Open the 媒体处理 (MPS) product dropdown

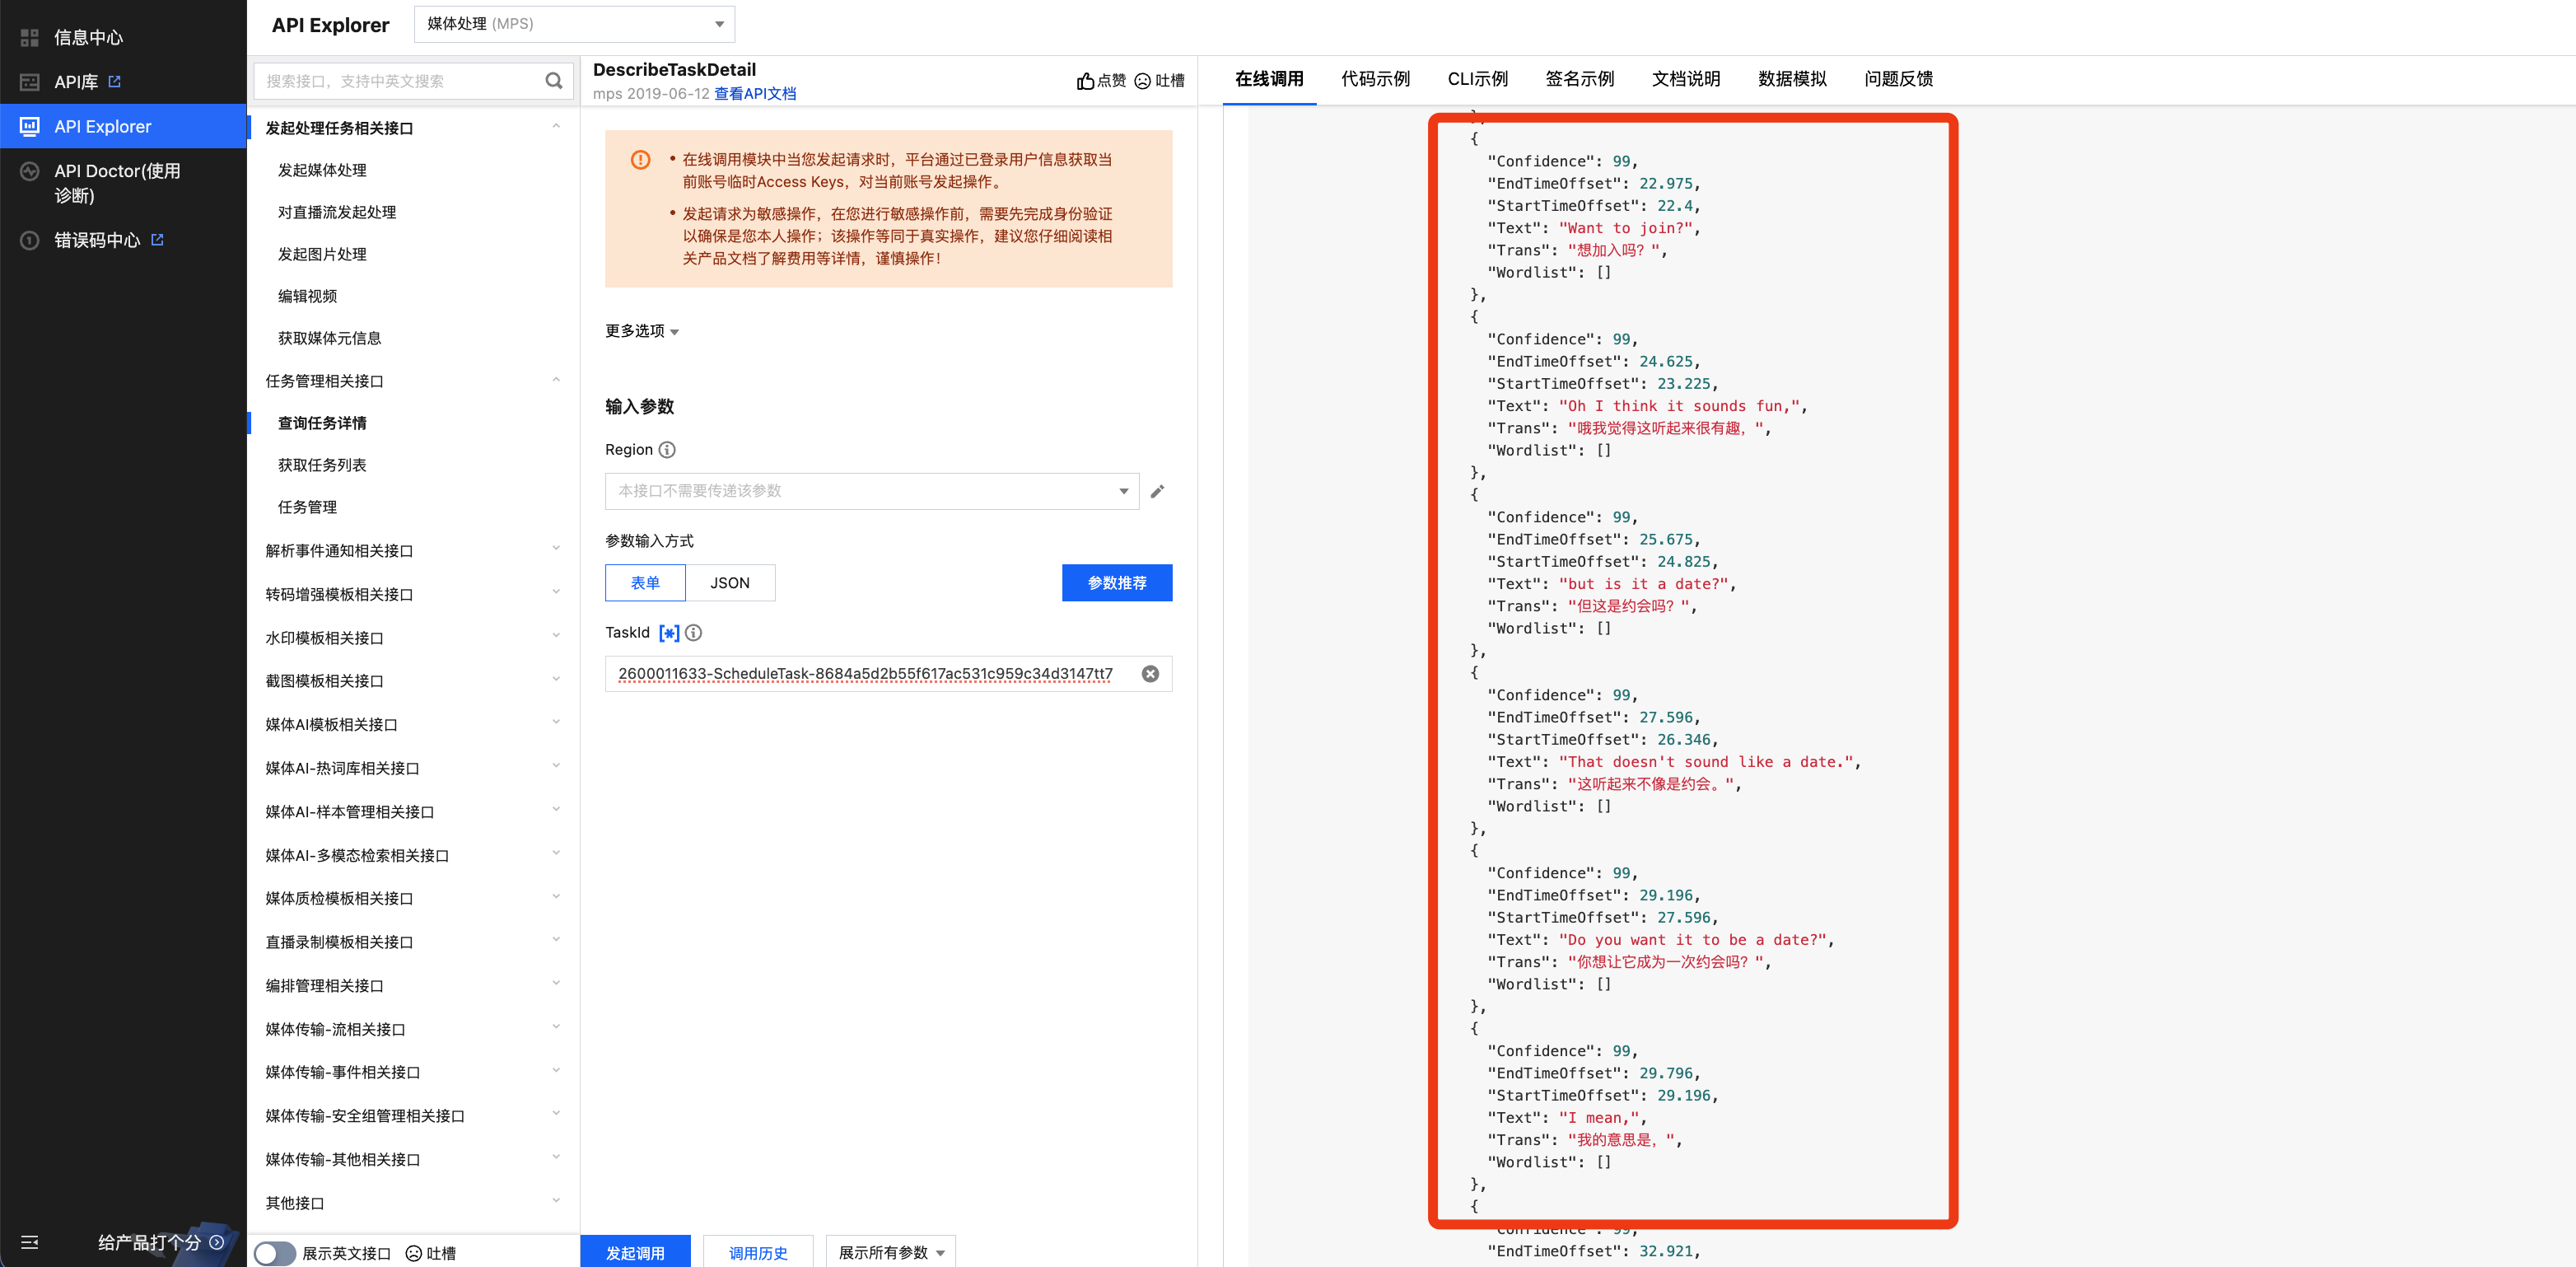pyautogui.click(x=574, y=24)
